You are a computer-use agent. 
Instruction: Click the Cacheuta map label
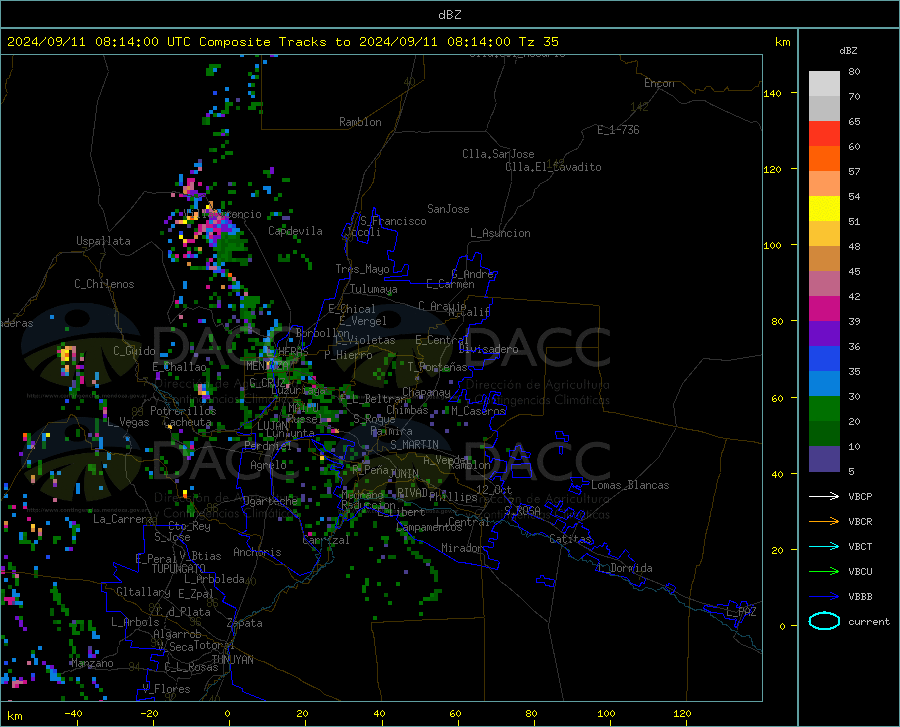point(187,422)
